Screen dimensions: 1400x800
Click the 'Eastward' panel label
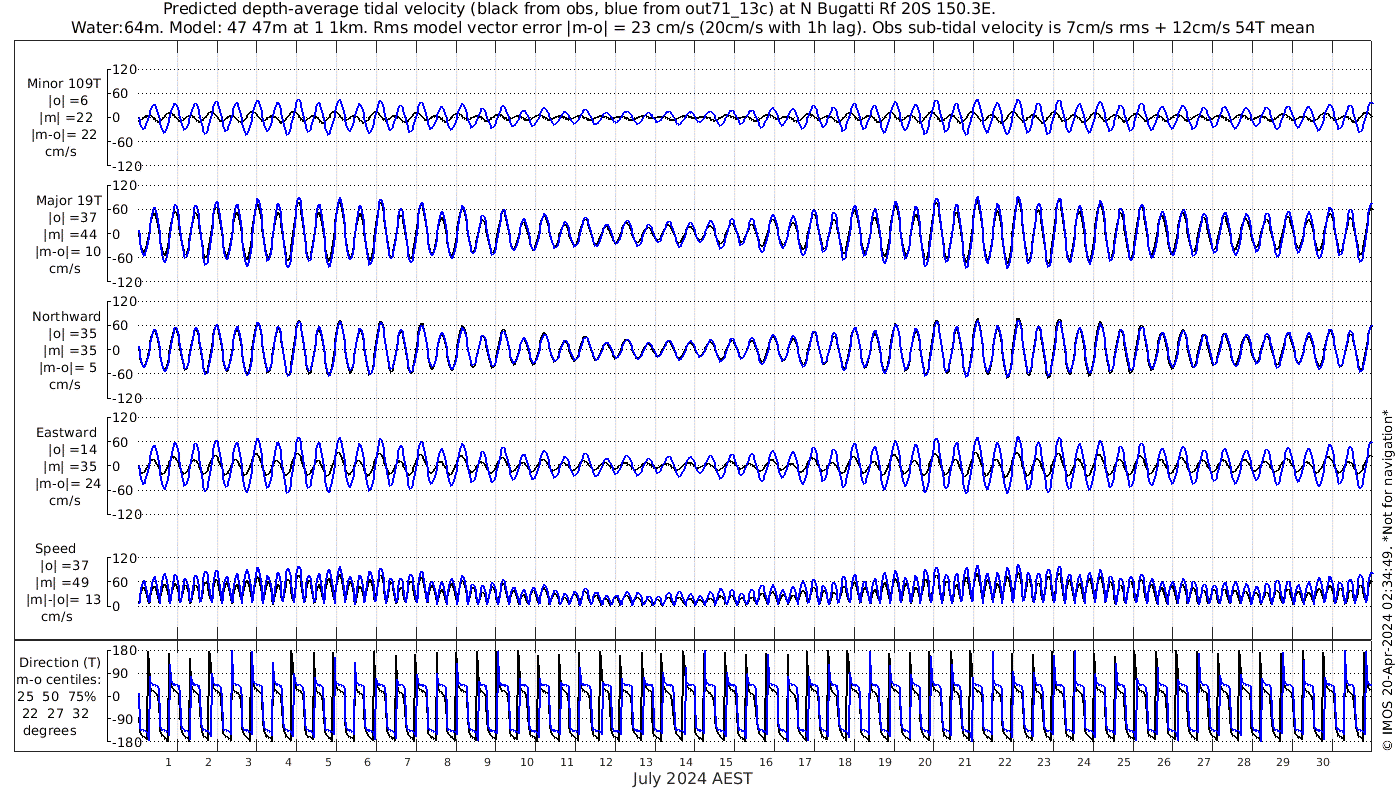[67, 433]
